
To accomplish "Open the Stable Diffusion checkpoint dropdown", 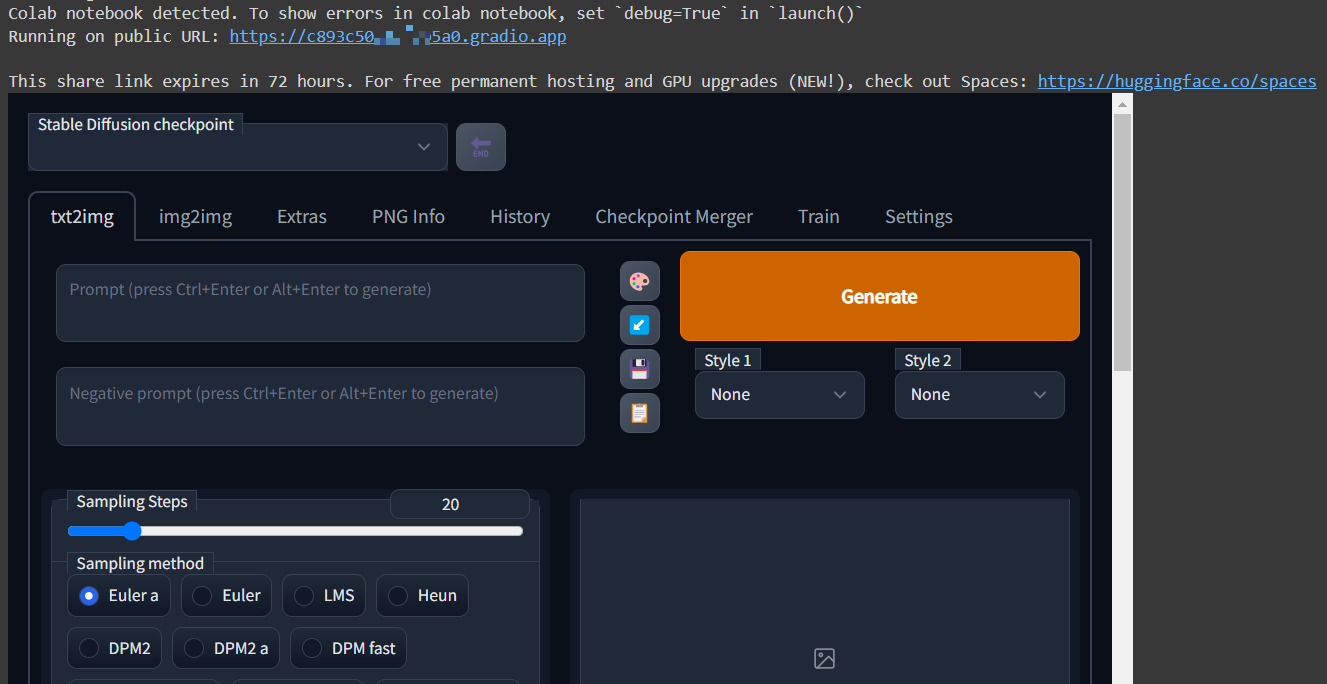I will (238, 147).
